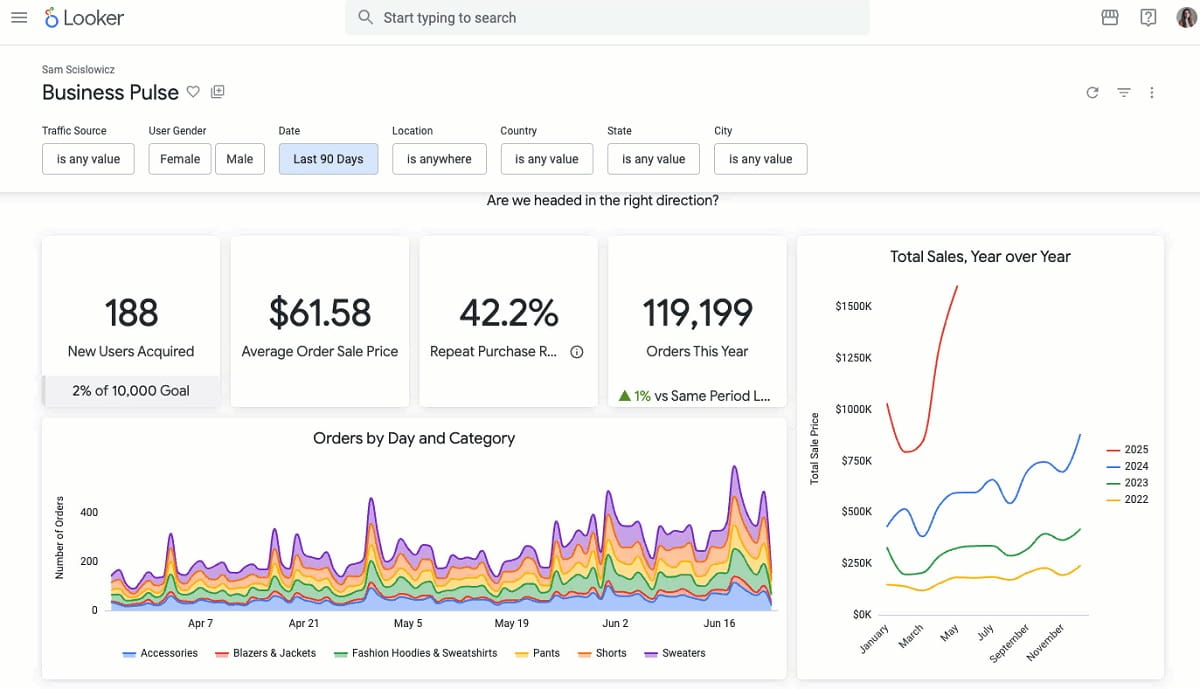Click Sam Scislowicz folder name
Viewport: 1200px width, 689px height.
[78, 70]
